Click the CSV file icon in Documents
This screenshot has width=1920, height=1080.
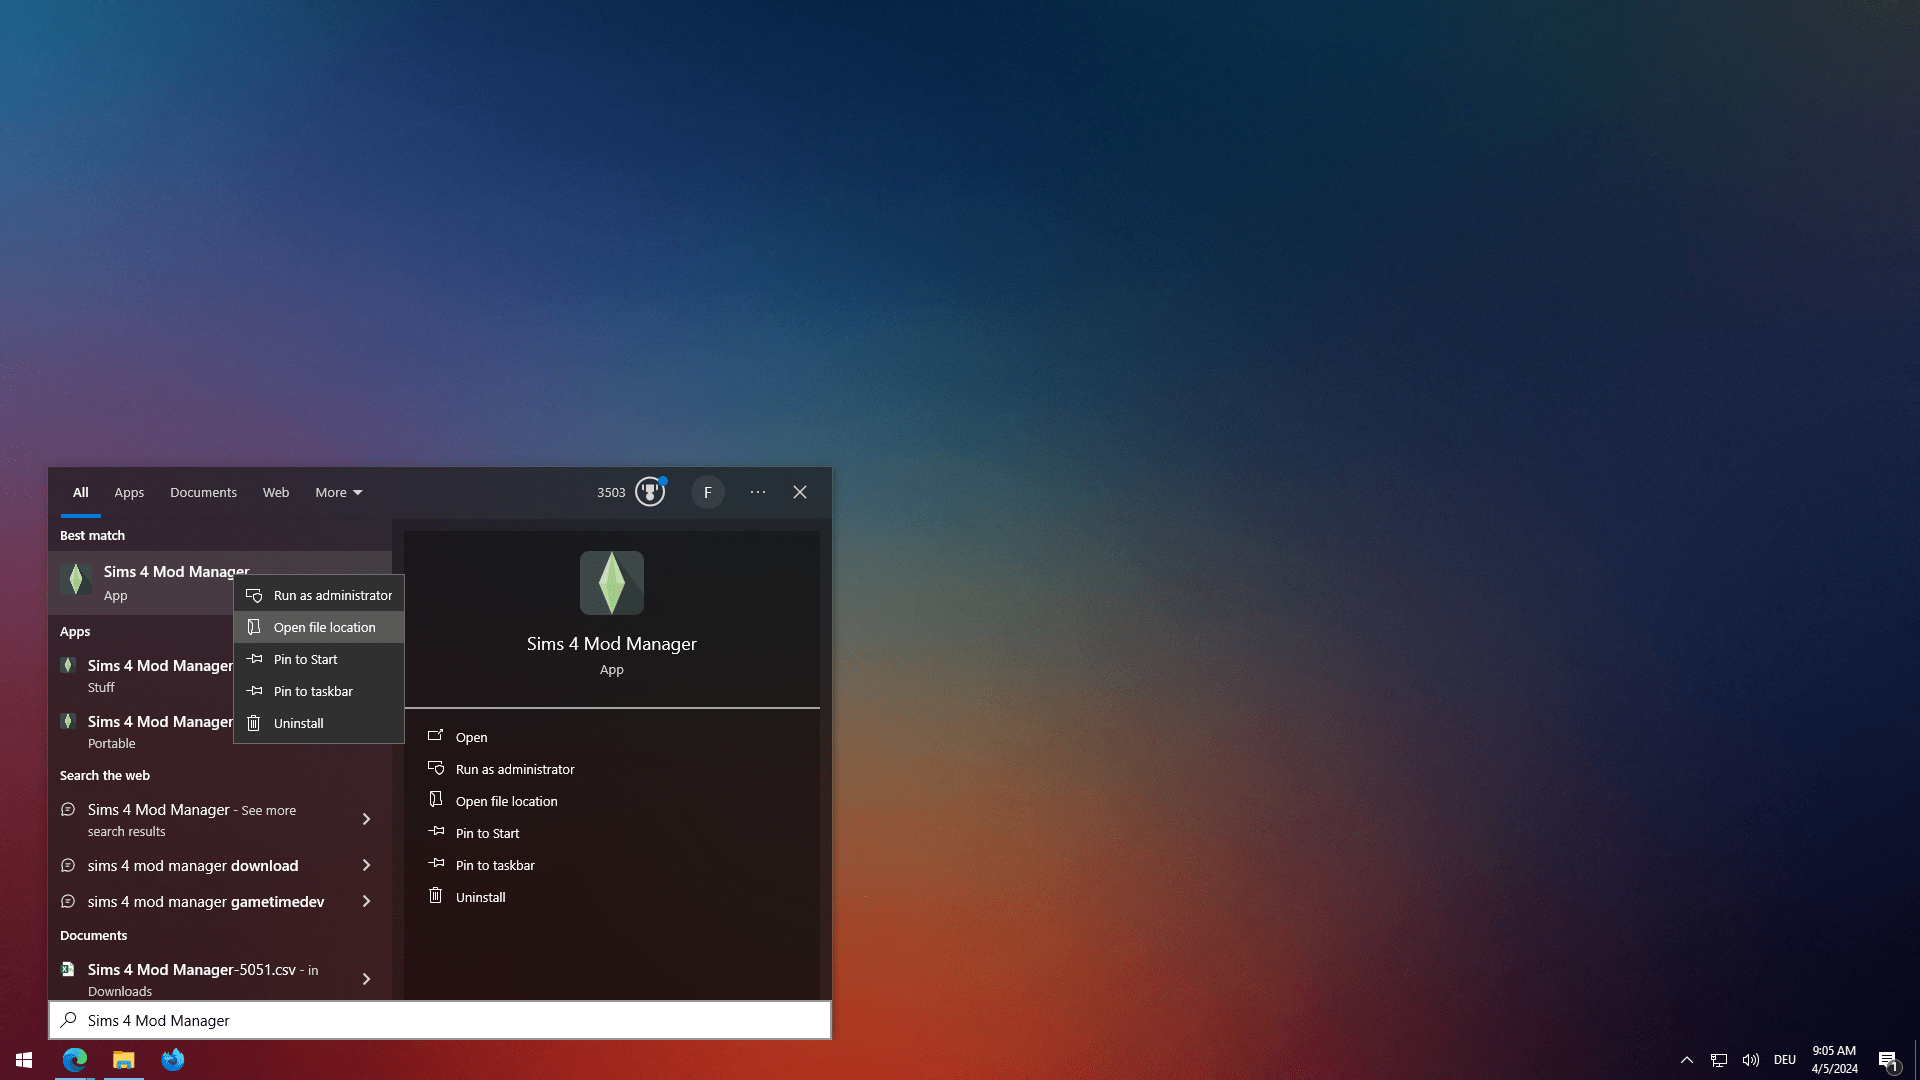[x=68, y=969]
